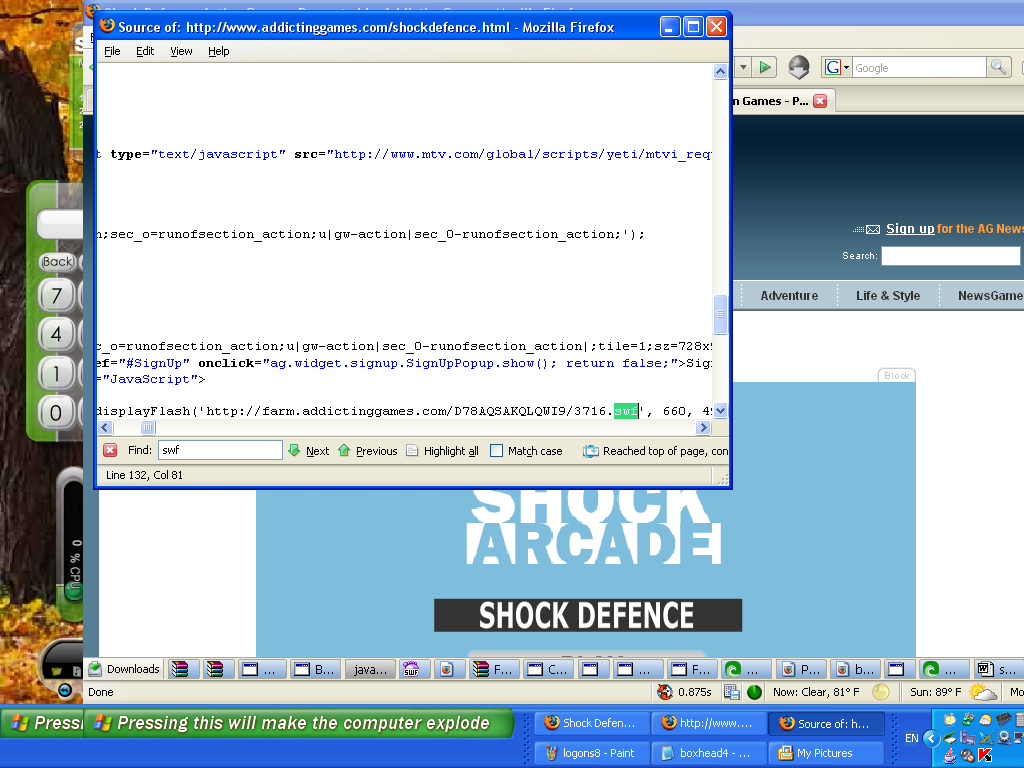Open the Help menu in source viewer
The width and height of the screenshot is (1024, 768).
click(218, 51)
